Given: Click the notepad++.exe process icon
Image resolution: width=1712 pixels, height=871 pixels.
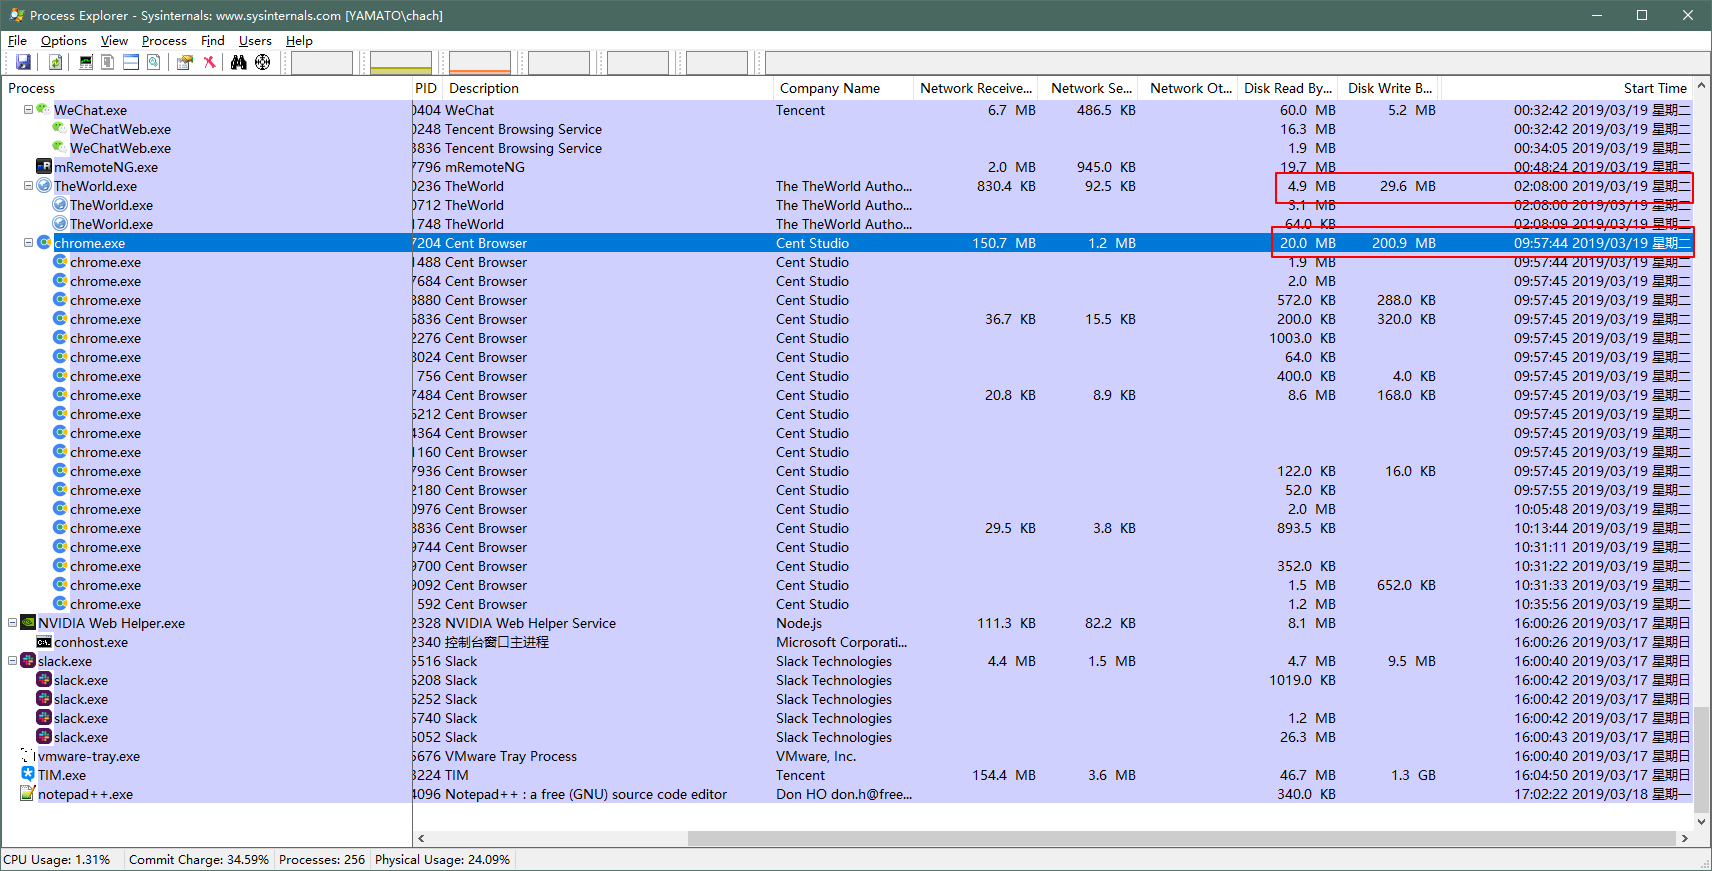Looking at the screenshot, I should pyautogui.click(x=28, y=793).
